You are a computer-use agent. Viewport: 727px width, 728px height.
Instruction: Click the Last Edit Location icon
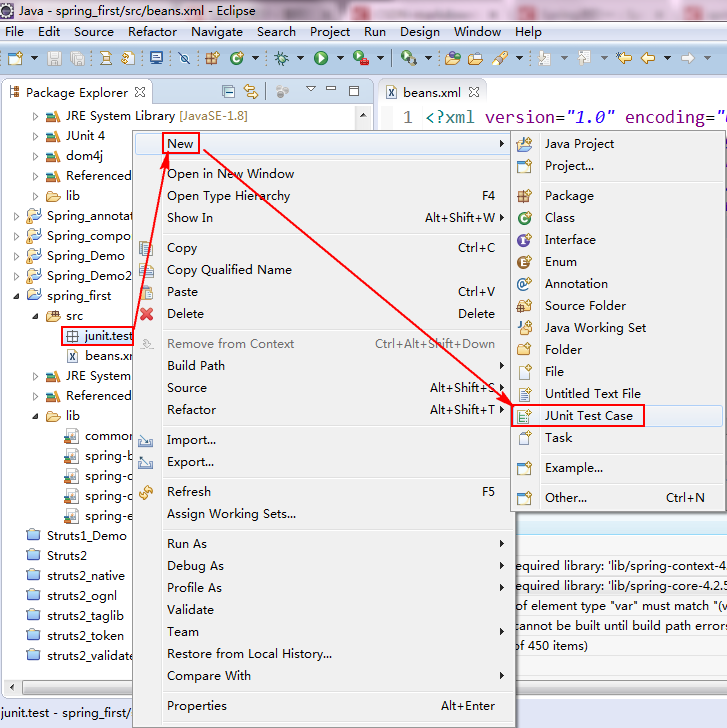click(x=624, y=58)
